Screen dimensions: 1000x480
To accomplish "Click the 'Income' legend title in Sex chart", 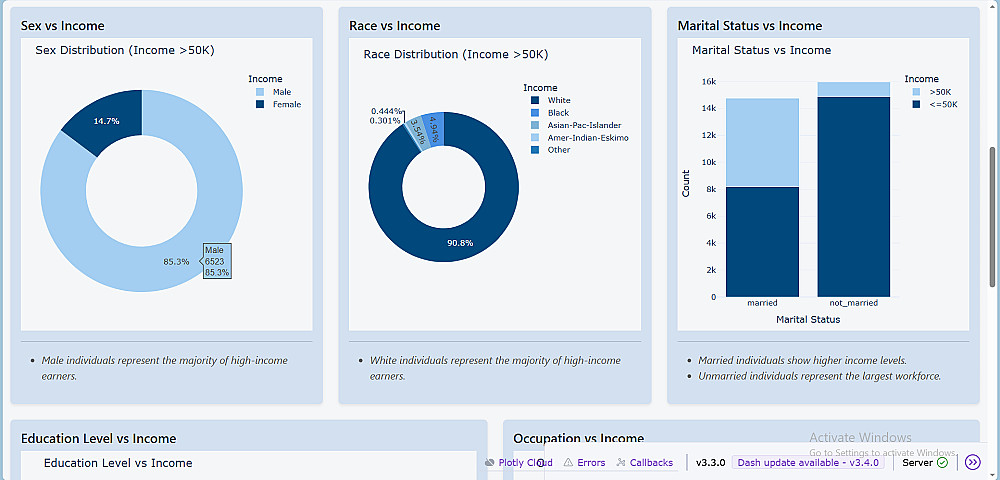I will coord(265,79).
